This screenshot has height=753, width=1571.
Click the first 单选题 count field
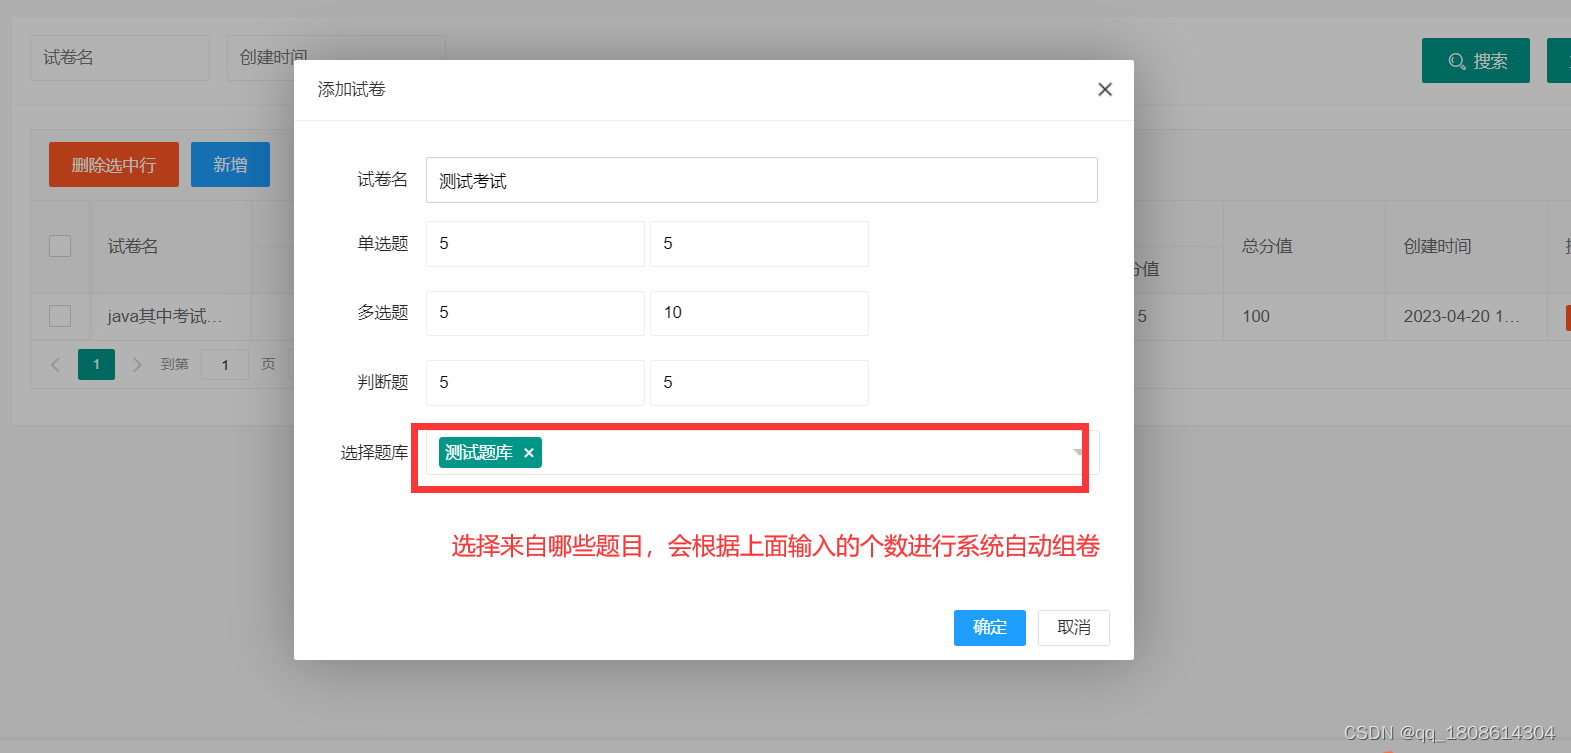pyautogui.click(x=535, y=244)
